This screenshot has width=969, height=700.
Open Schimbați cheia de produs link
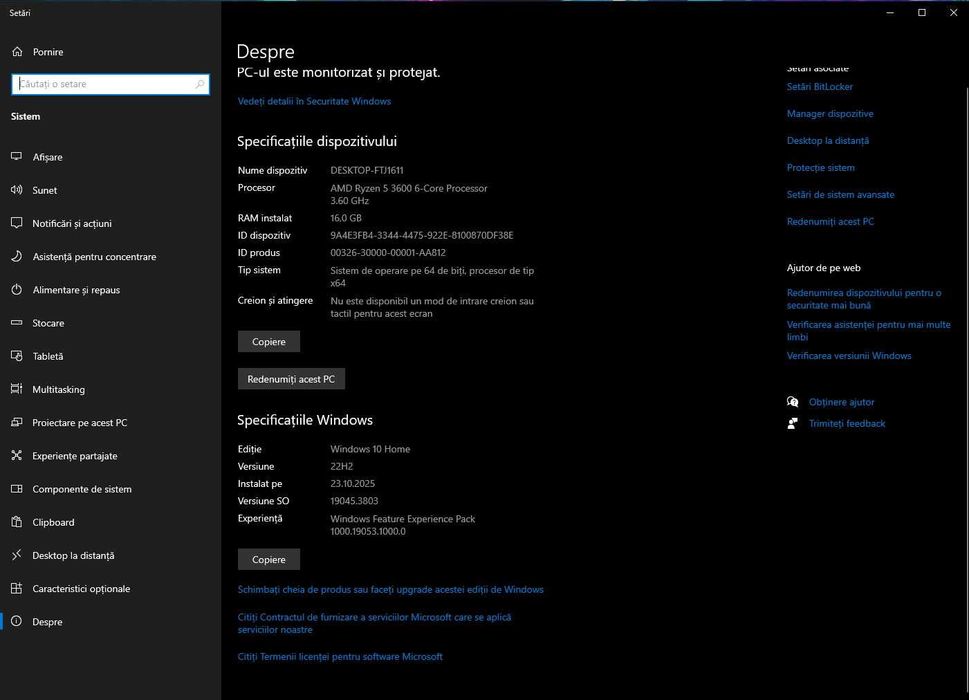click(391, 589)
